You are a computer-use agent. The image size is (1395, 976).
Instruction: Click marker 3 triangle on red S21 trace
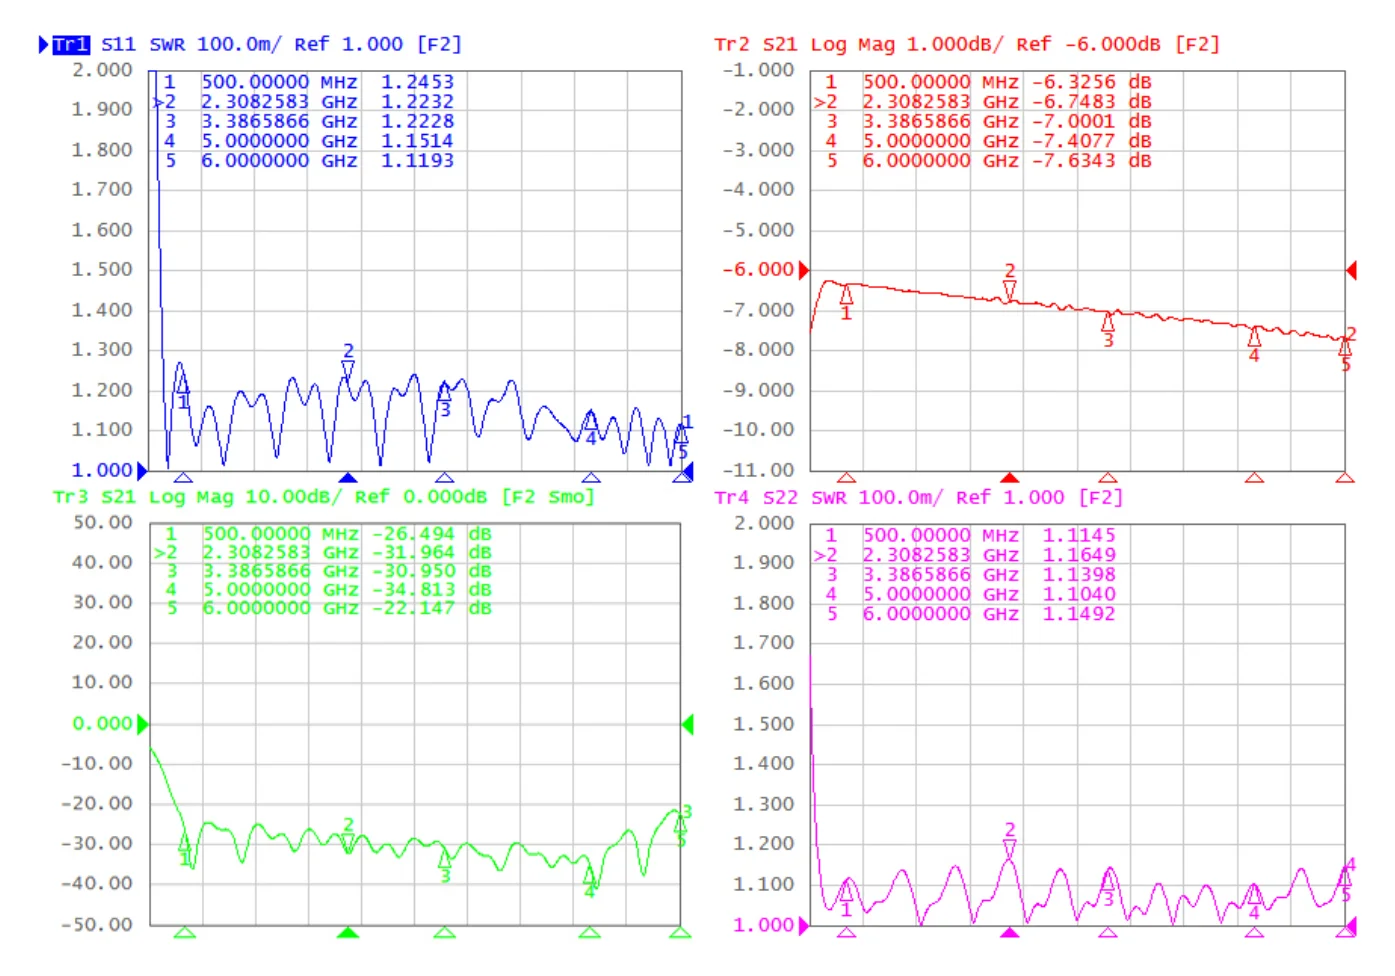(1108, 322)
